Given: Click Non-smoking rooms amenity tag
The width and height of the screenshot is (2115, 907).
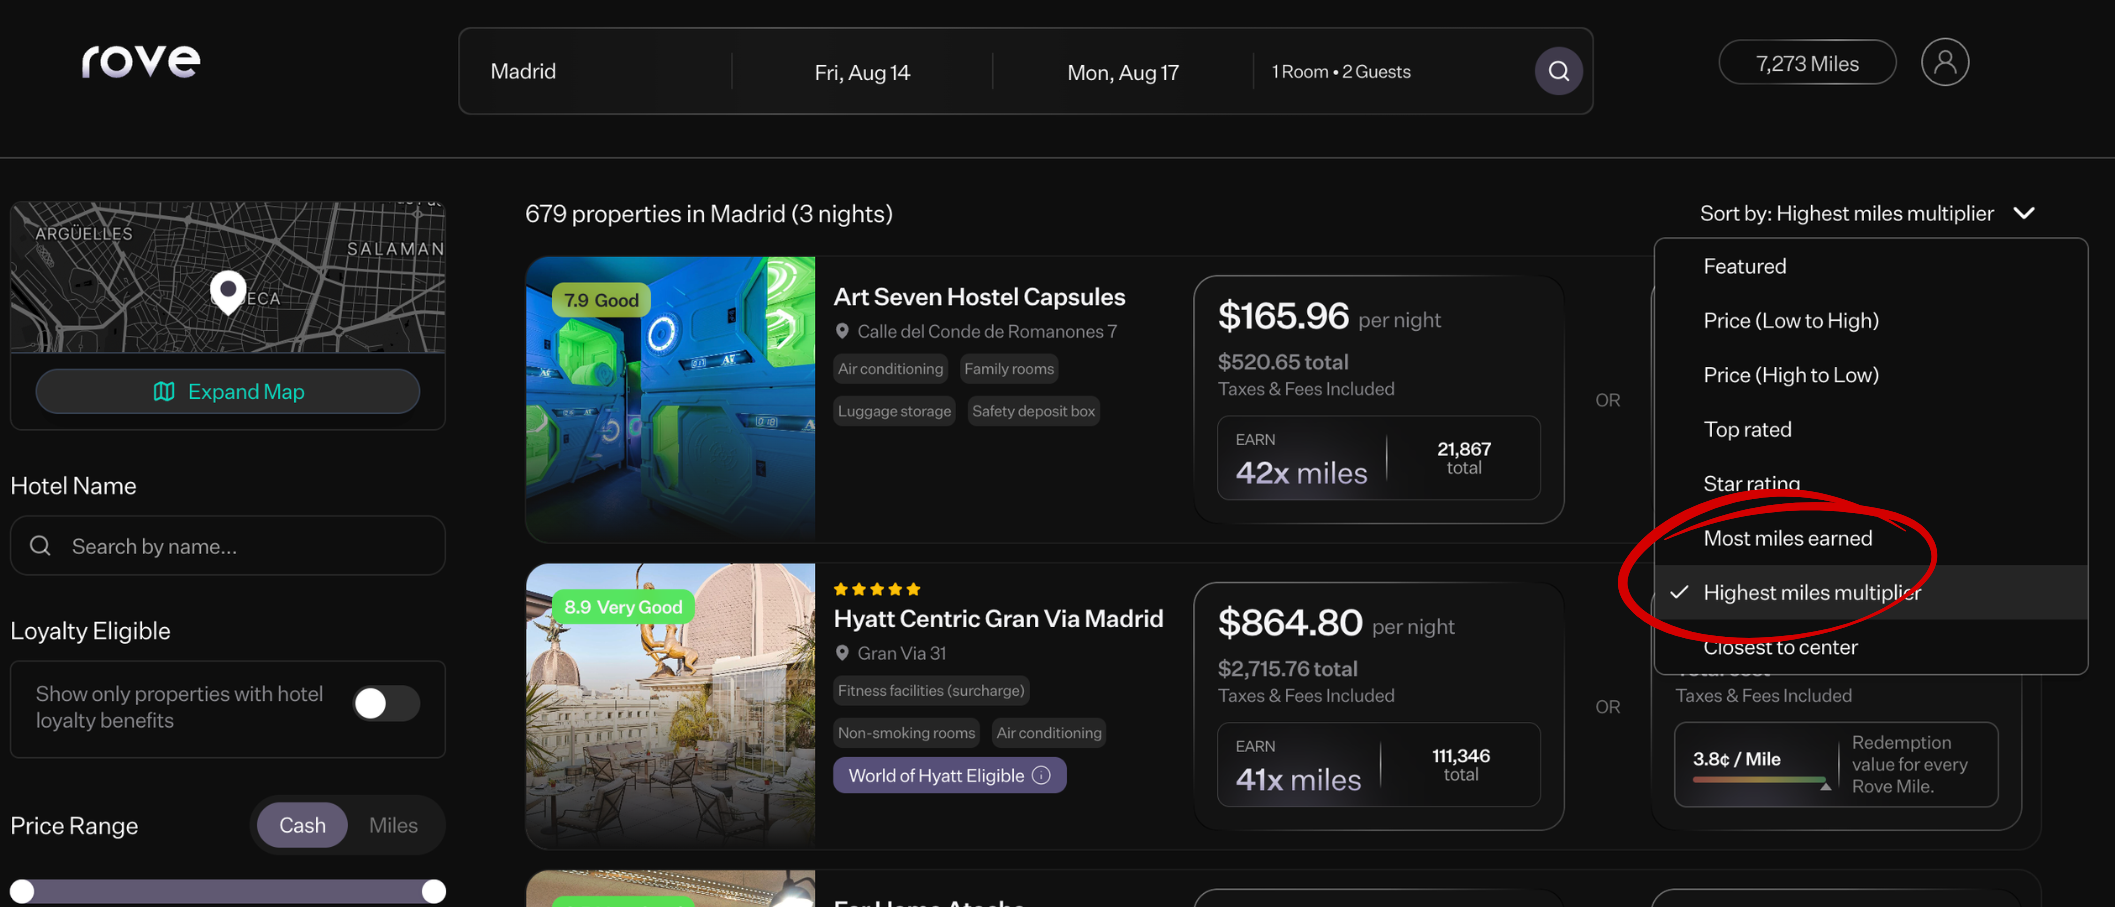Looking at the screenshot, I should [906, 733].
